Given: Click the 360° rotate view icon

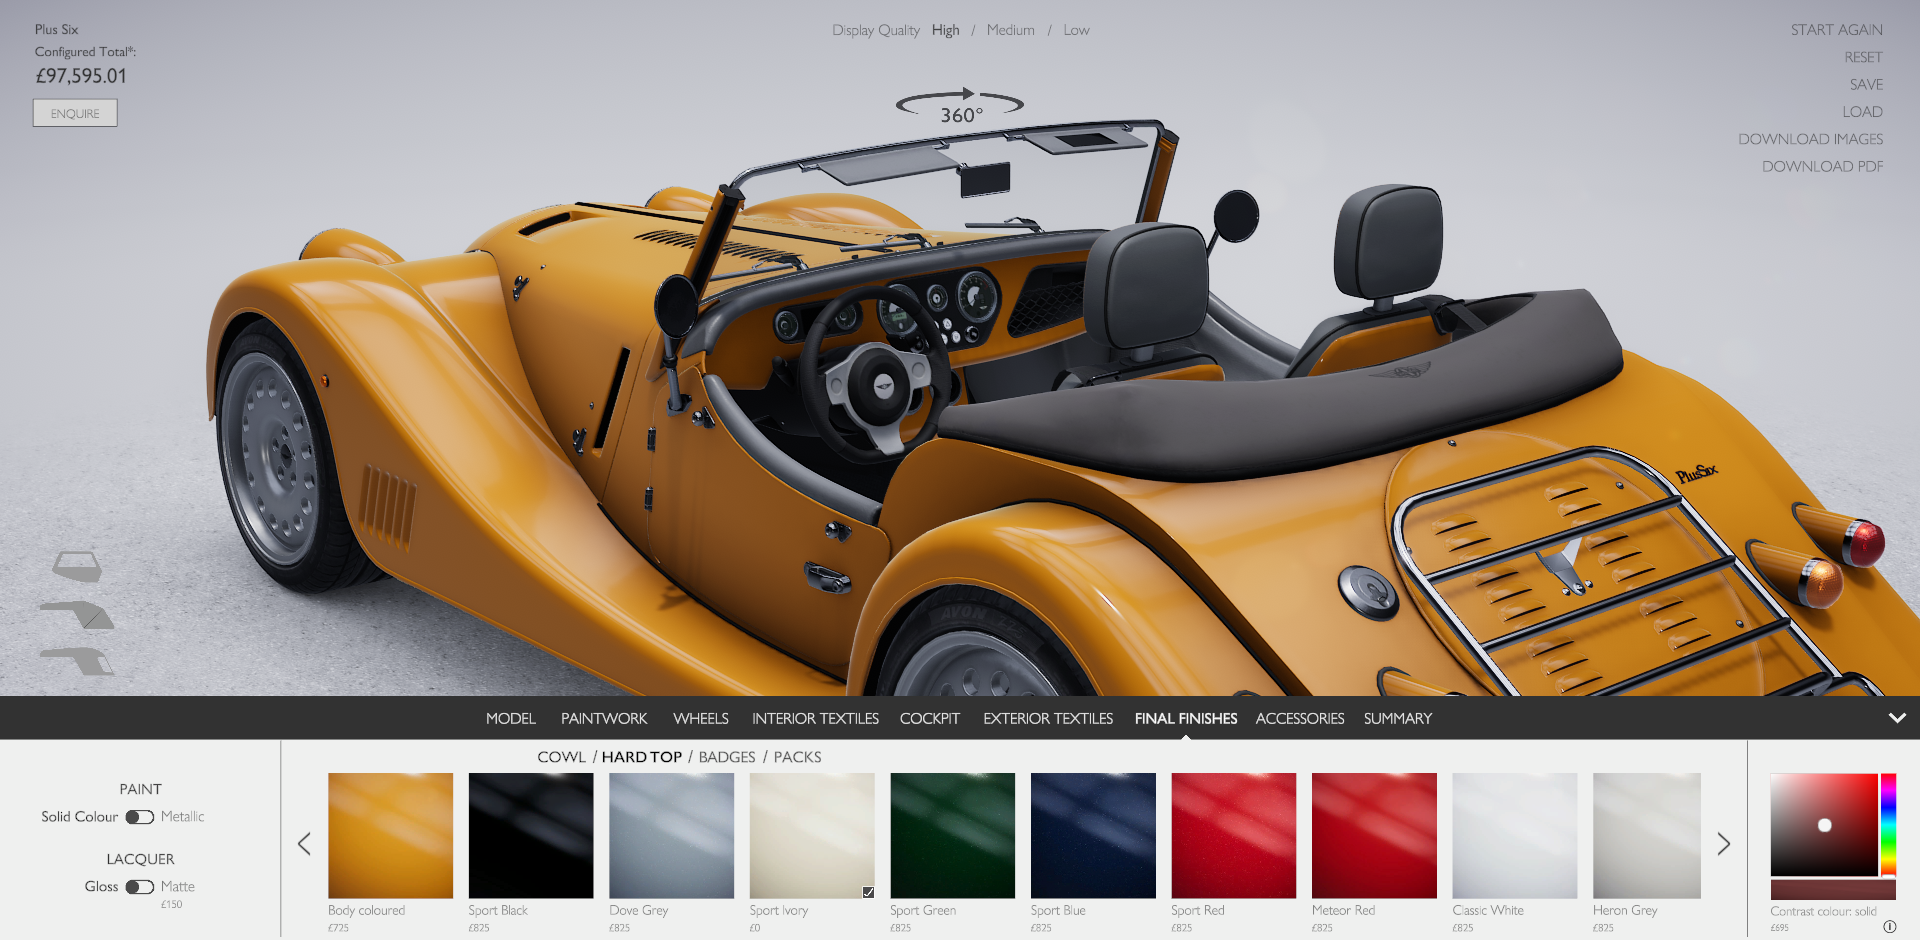Looking at the screenshot, I should click(959, 106).
